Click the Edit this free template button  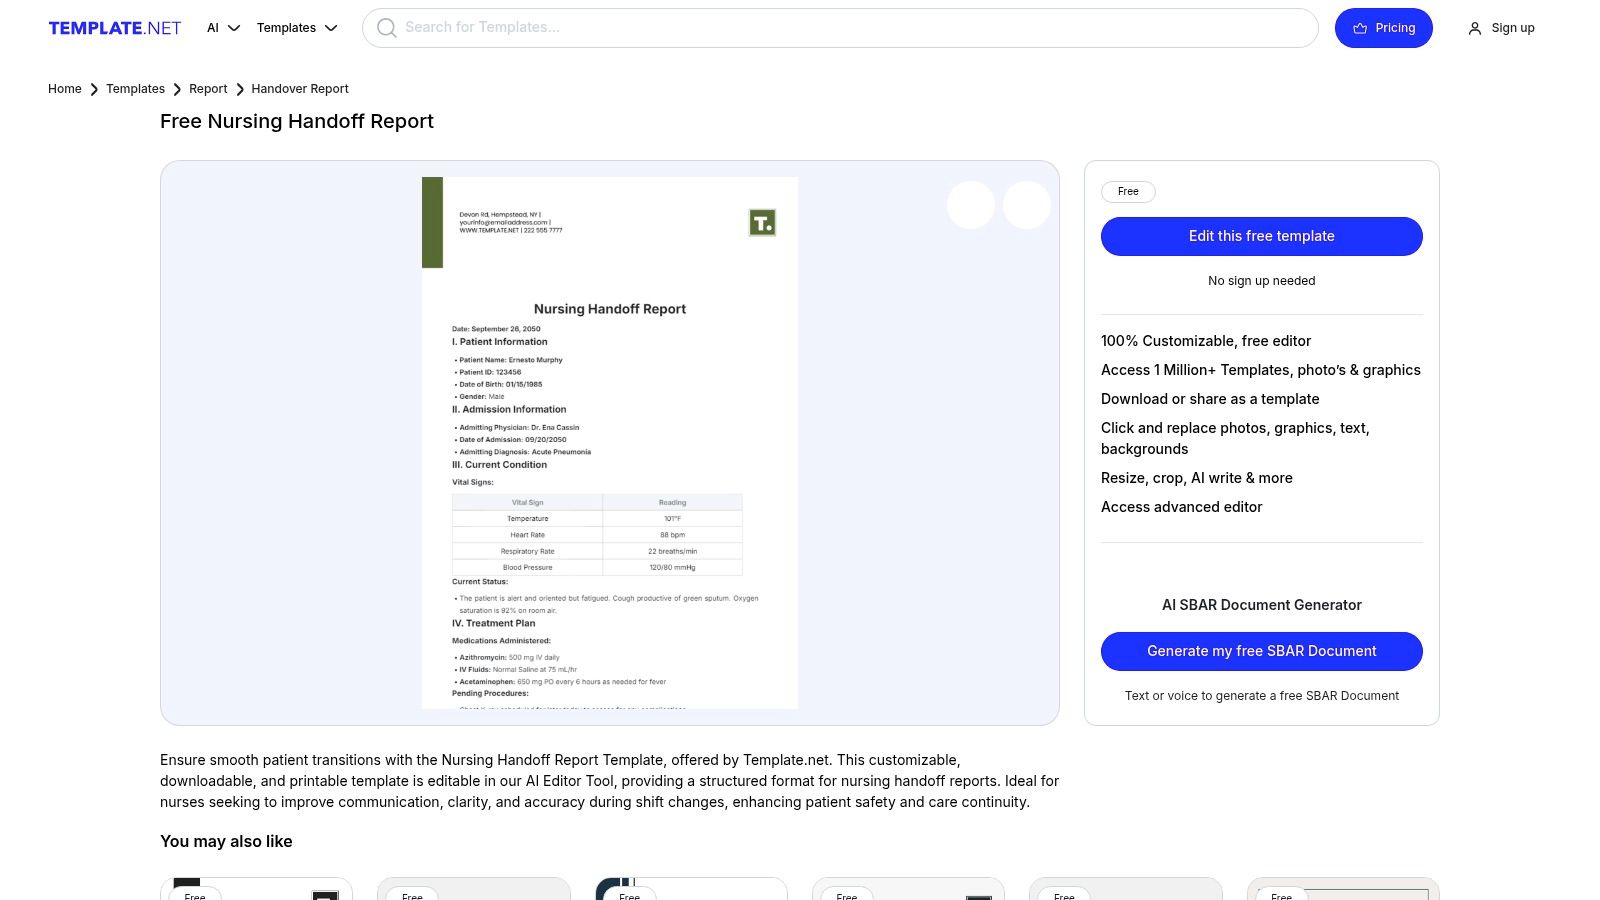(x=1261, y=236)
